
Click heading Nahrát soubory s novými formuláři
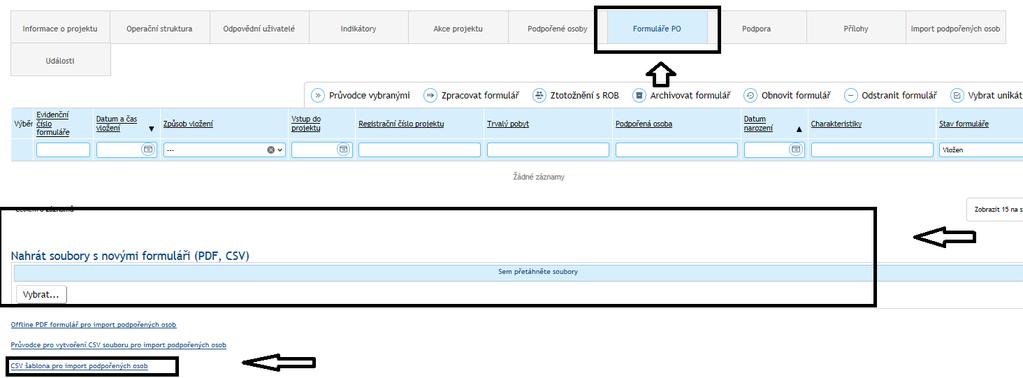(130, 256)
